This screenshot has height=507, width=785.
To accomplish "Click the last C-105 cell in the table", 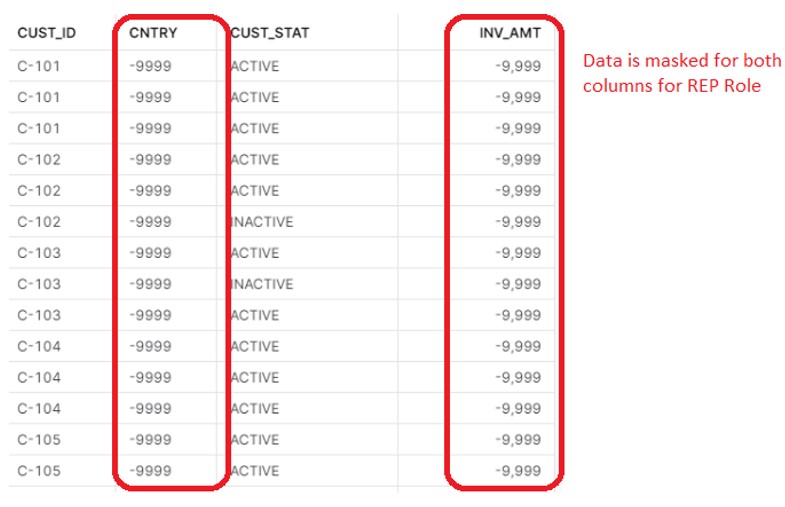I will [39, 470].
